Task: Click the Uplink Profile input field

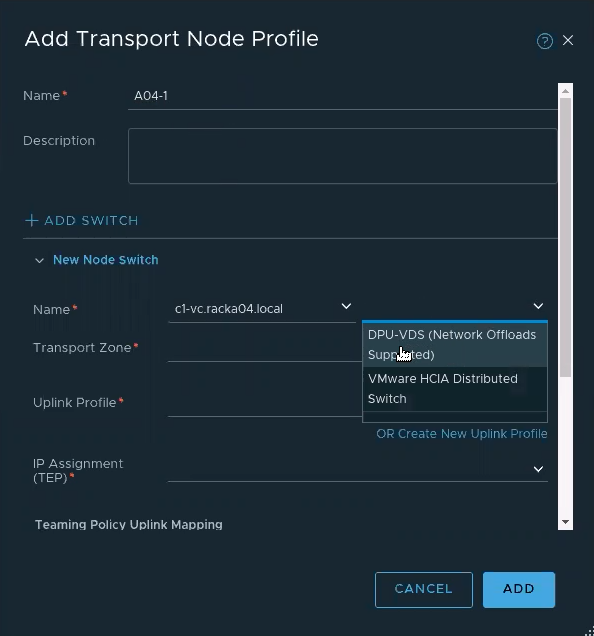Action: coord(265,404)
